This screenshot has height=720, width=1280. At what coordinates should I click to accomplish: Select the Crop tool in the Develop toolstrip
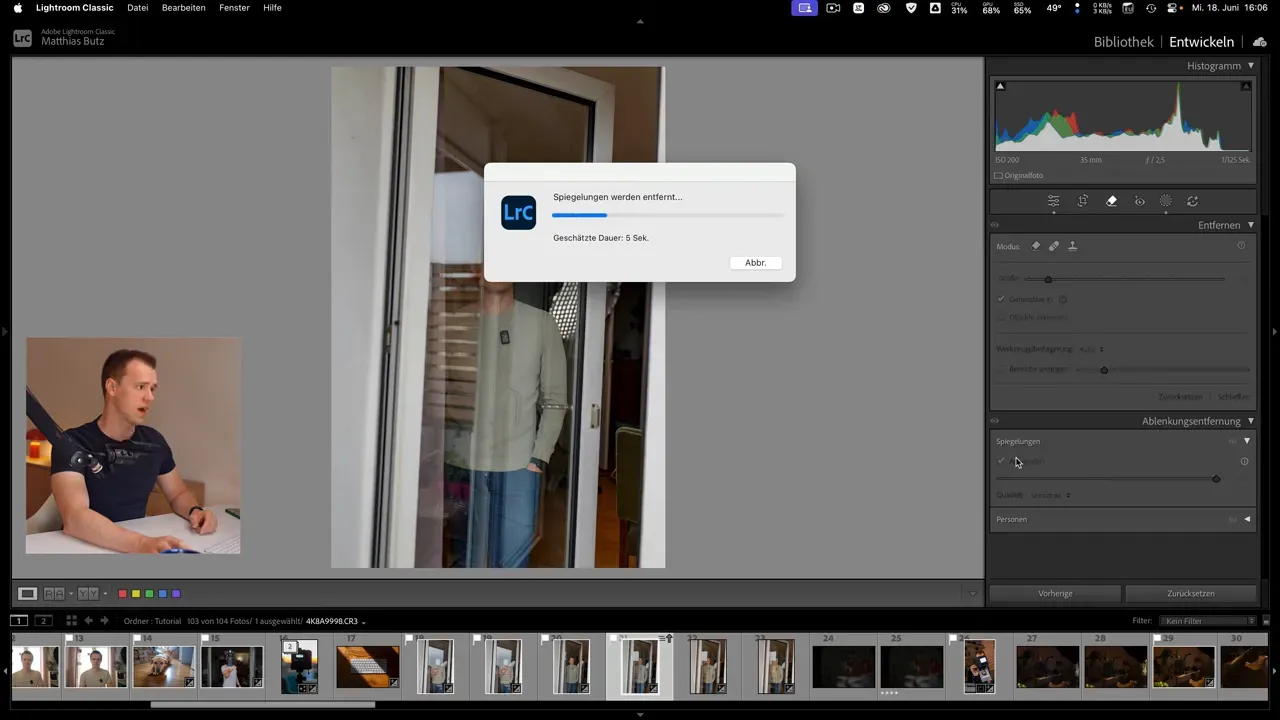coord(1082,201)
